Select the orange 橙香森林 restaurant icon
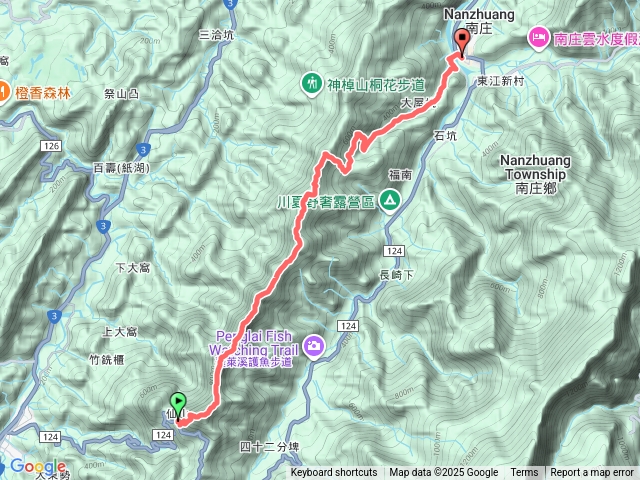Image resolution: width=640 pixels, height=480 pixels. [x=2, y=93]
